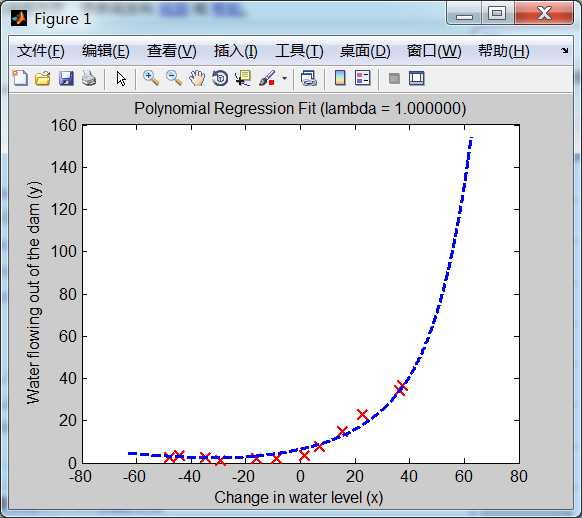The width and height of the screenshot is (582, 518).
Task: Activate the Zoom Out magnifier tool
Action: tap(174, 78)
